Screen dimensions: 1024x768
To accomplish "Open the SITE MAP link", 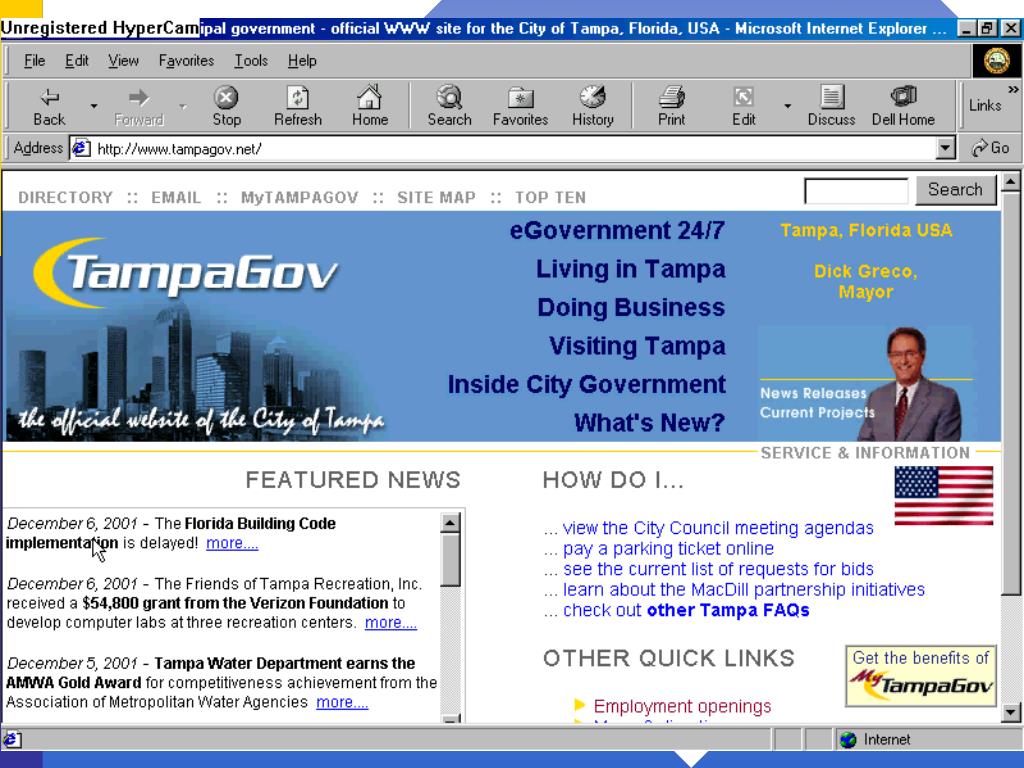I will pos(436,197).
